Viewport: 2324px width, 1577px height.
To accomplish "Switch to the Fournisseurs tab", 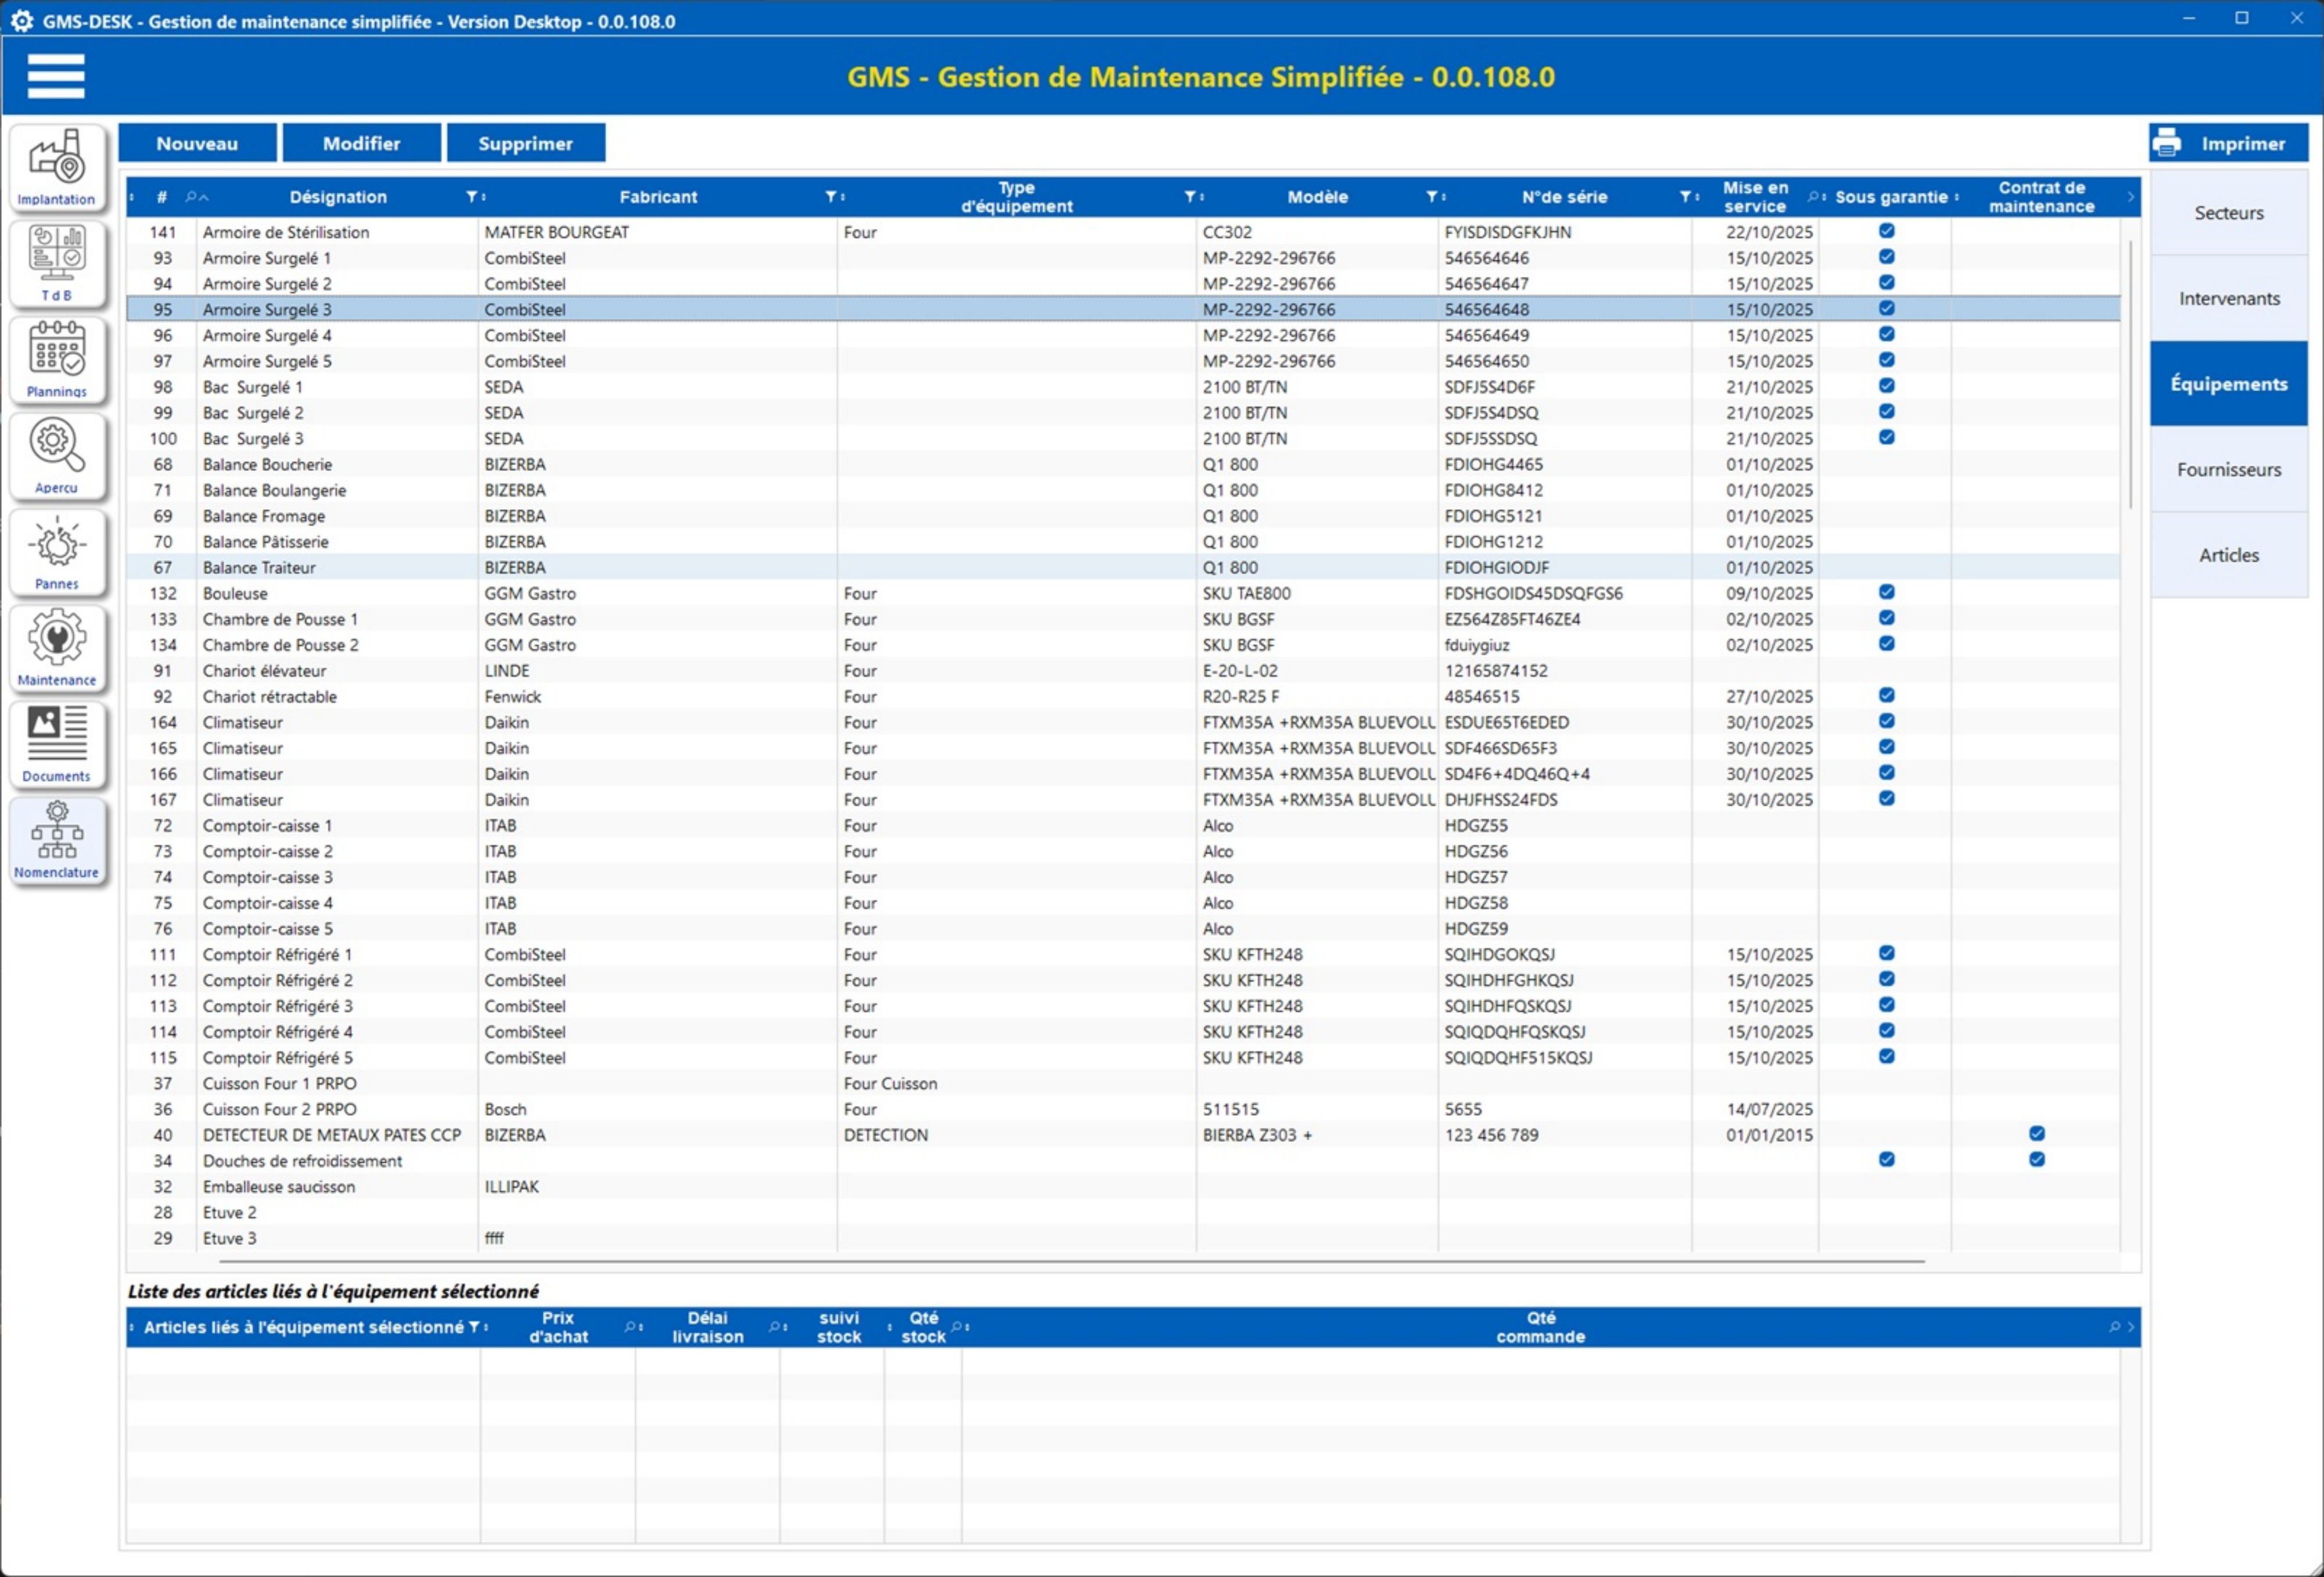I will coord(2228,469).
